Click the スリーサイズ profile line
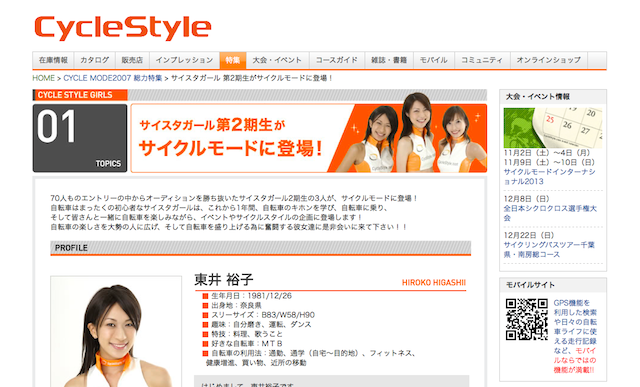This screenshot has width=640, height=387. pyautogui.click(x=263, y=315)
